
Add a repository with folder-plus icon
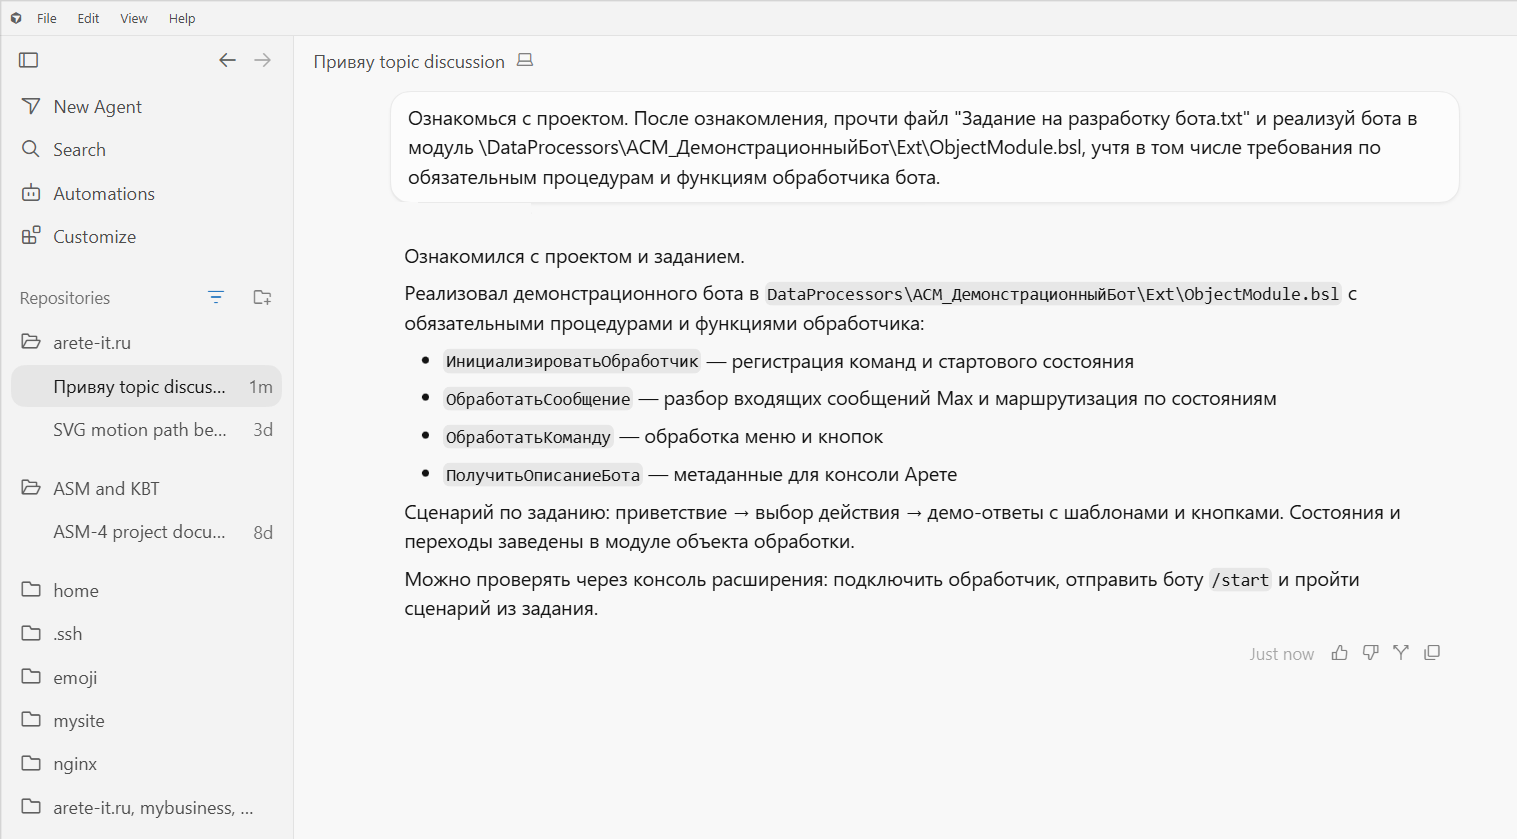pyautogui.click(x=262, y=297)
